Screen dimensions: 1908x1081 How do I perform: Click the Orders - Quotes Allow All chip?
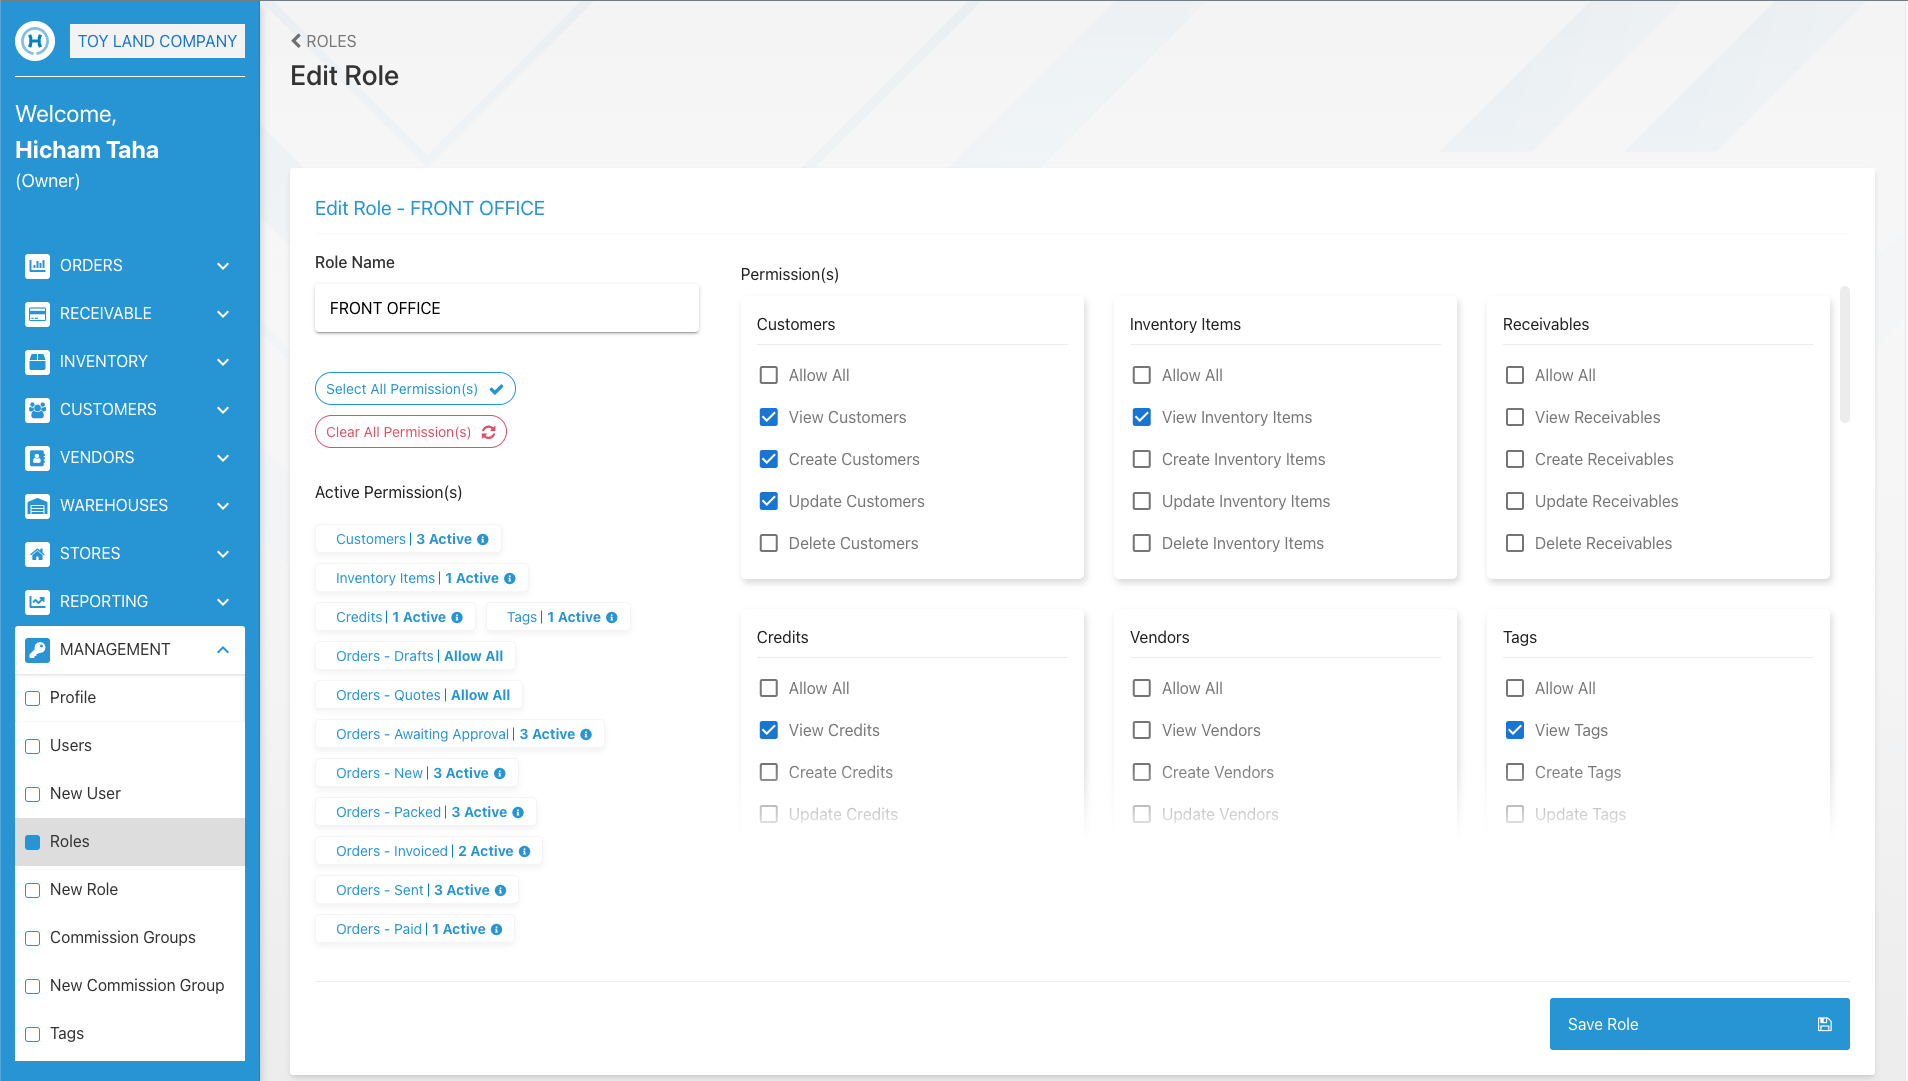pos(419,695)
